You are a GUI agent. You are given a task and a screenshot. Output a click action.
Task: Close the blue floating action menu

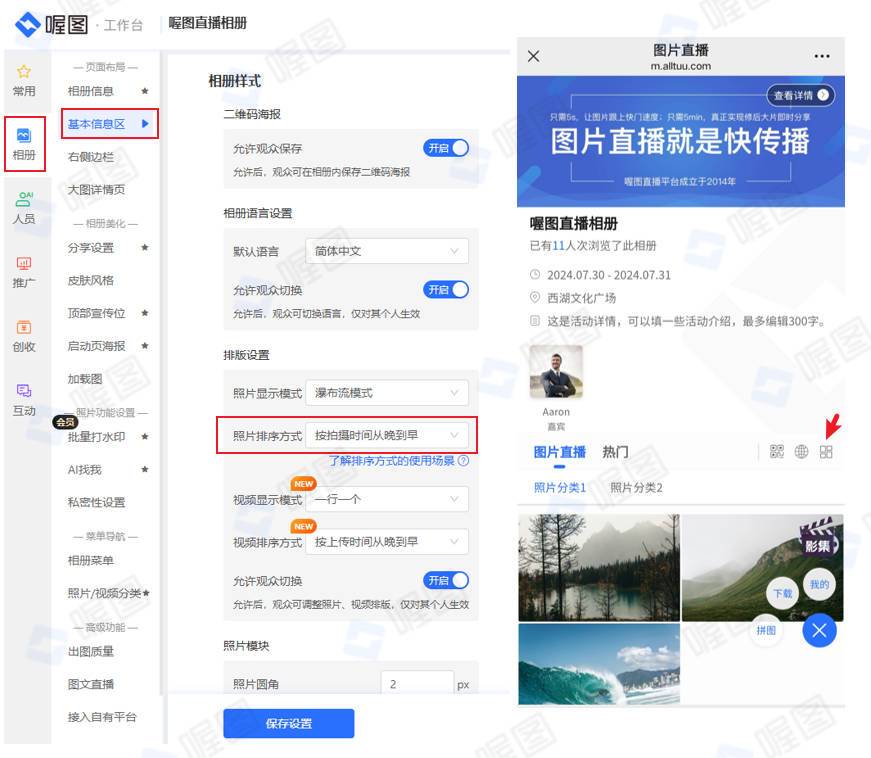pyautogui.click(x=819, y=630)
